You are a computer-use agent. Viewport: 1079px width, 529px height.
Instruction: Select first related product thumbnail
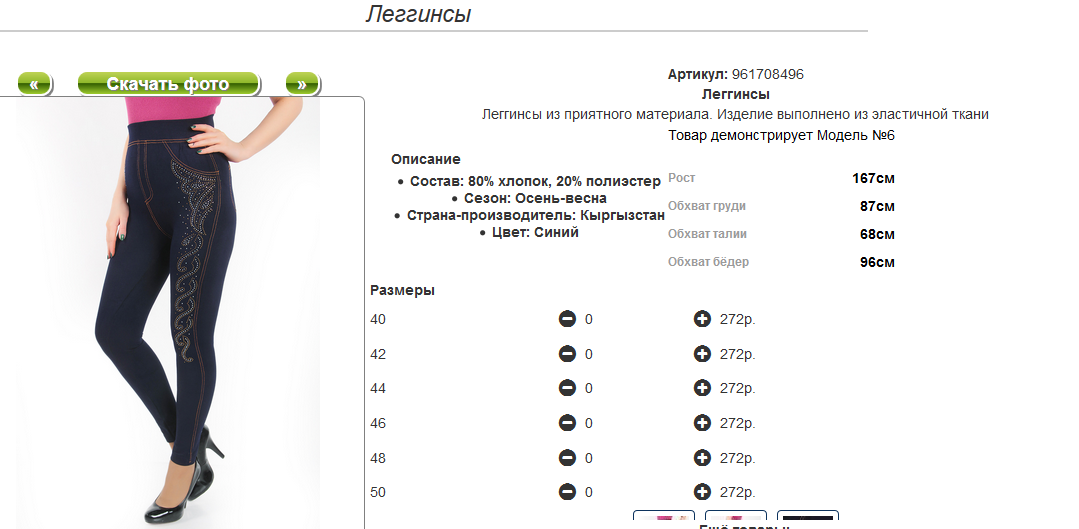point(664,519)
